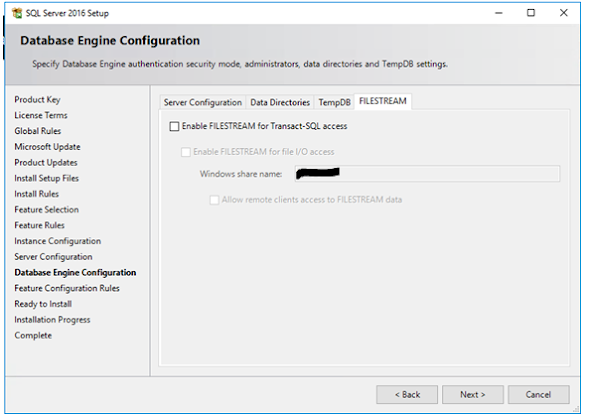Click Feature Configuration Rules step

pyautogui.click(x=67, y=289)
